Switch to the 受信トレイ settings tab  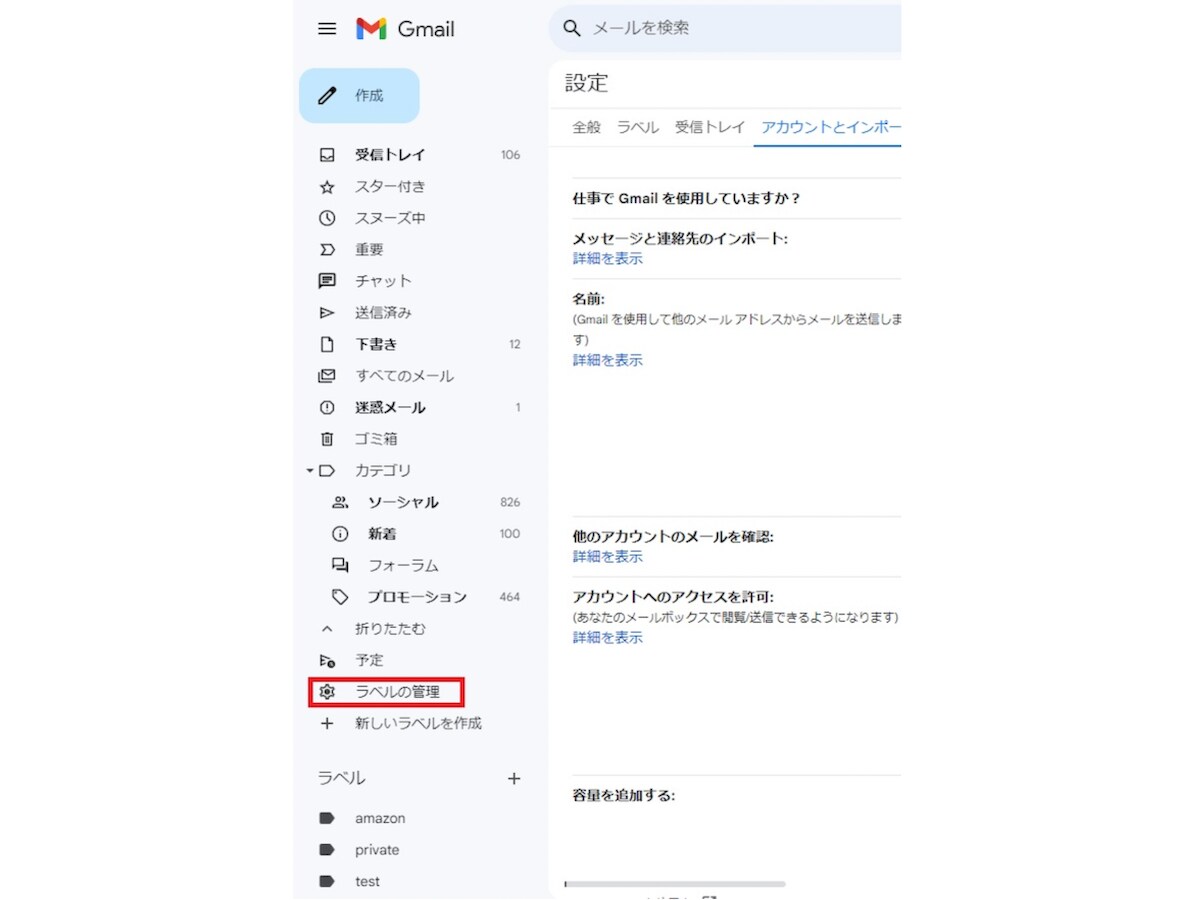(x=710, y=127)
